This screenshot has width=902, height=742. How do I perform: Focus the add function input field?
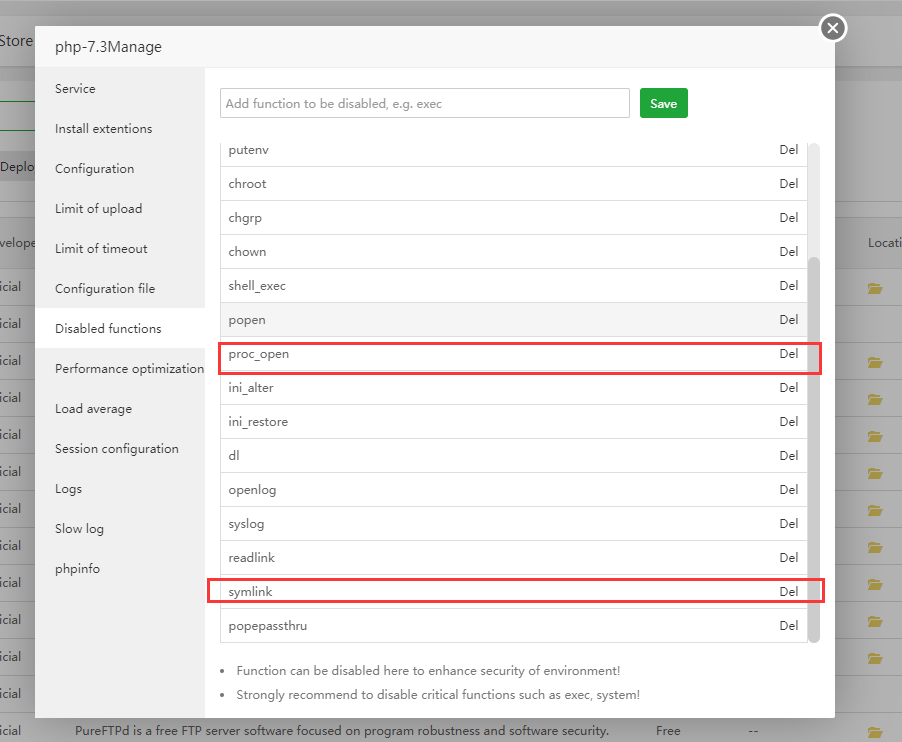424,103
